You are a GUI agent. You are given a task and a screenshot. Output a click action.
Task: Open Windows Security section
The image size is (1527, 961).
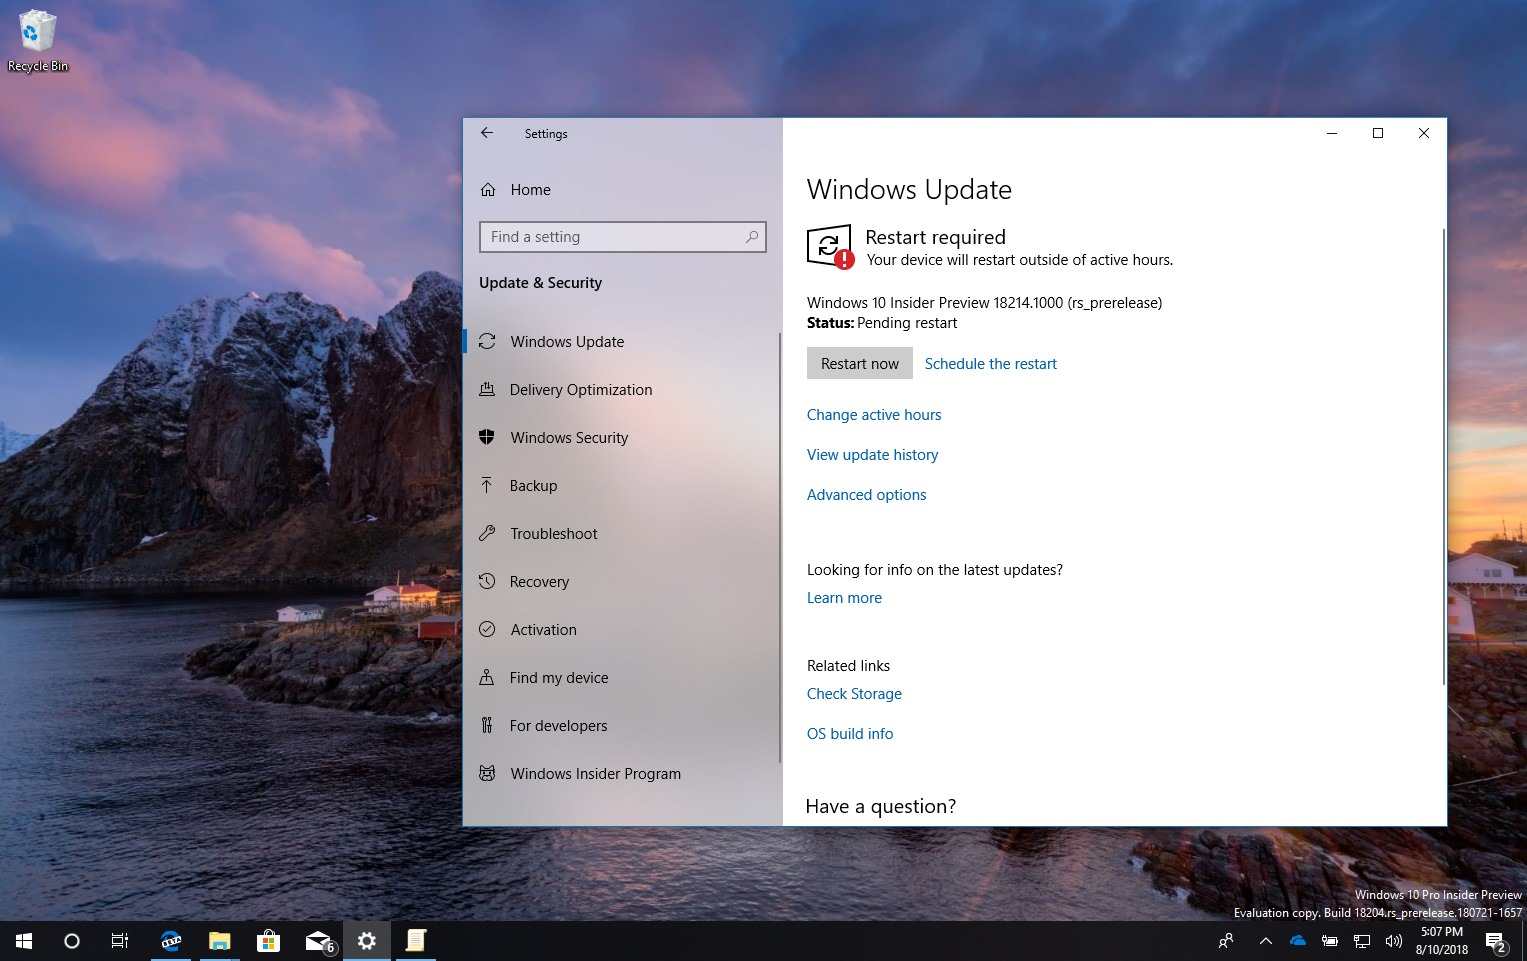[569, 437]
